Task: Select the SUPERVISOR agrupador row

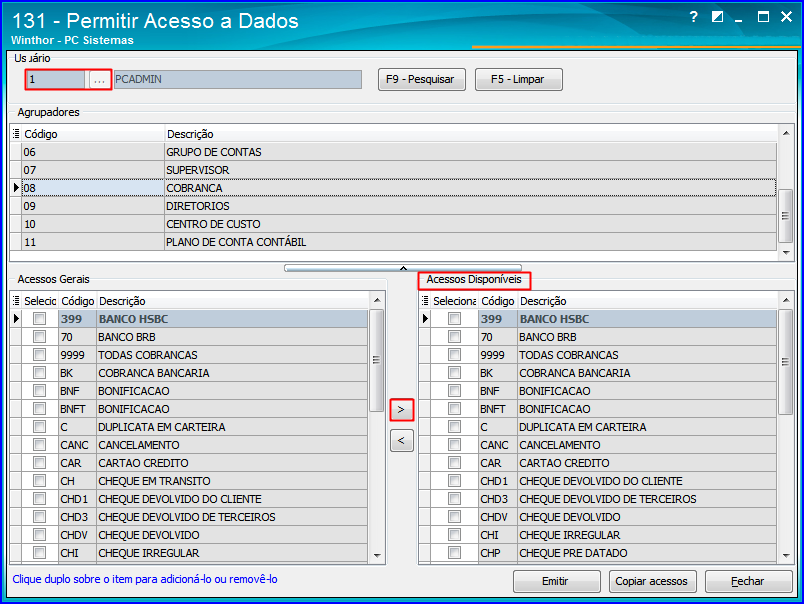Action: click(x=399, y=170)
